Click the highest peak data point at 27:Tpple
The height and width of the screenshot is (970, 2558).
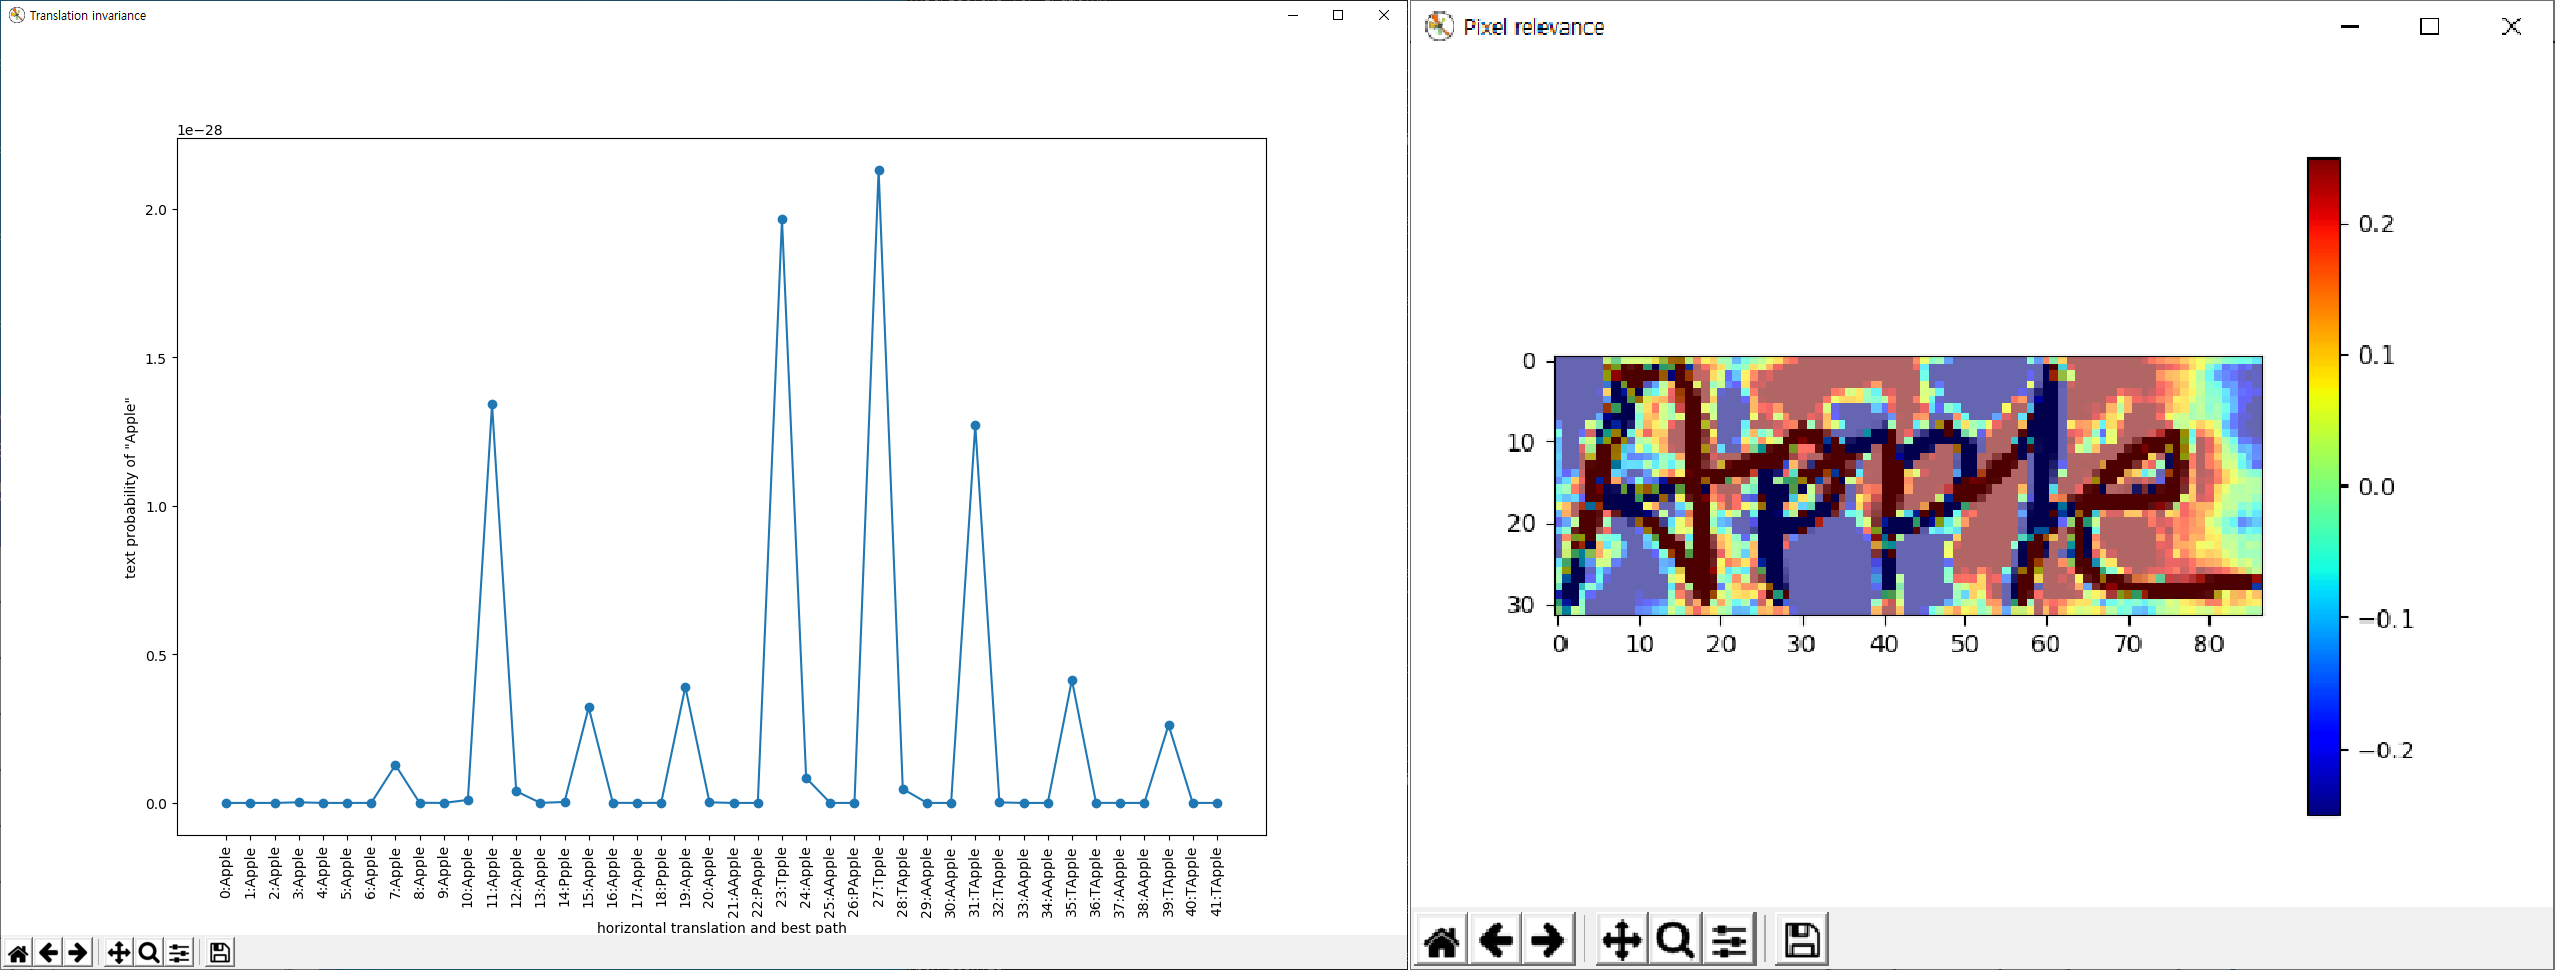click(879, 170)
